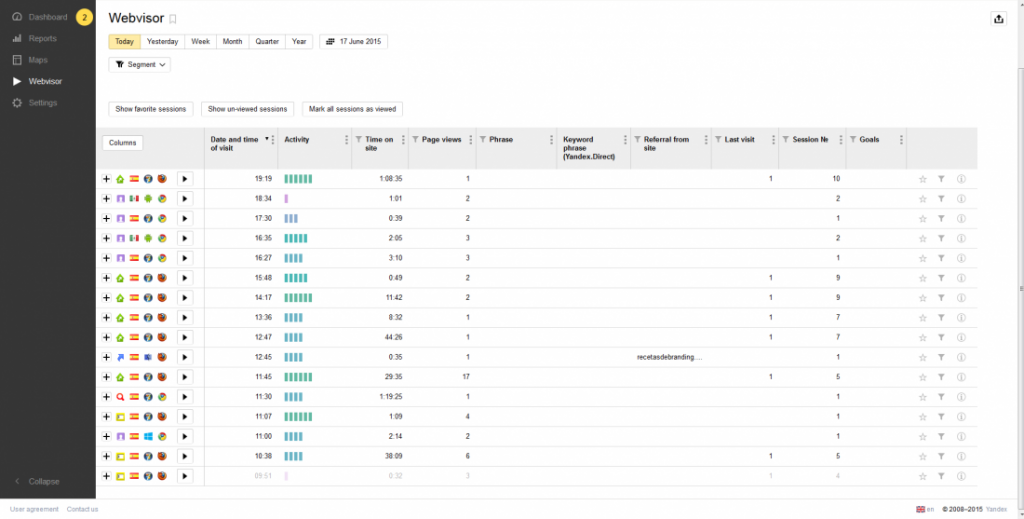Open Goals column filter icon
This screenshot has height=519, width=1024.
pyautogui.click(x=853, y=140)
